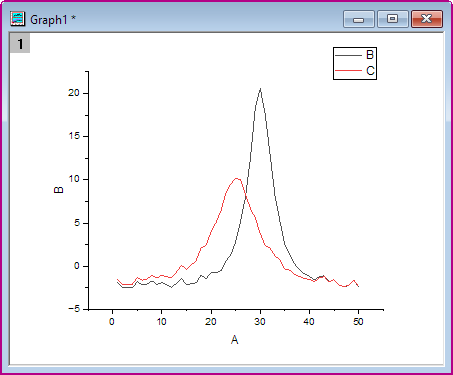Select the X axis title A

tap(235, 340)
